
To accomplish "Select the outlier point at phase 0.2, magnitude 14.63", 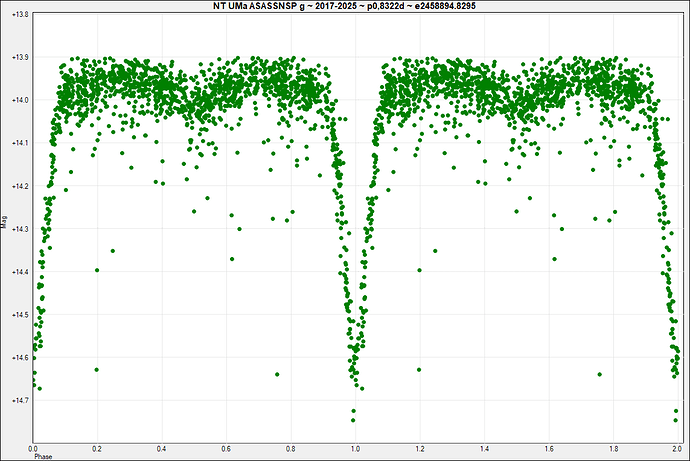I will tap(97, 370).
